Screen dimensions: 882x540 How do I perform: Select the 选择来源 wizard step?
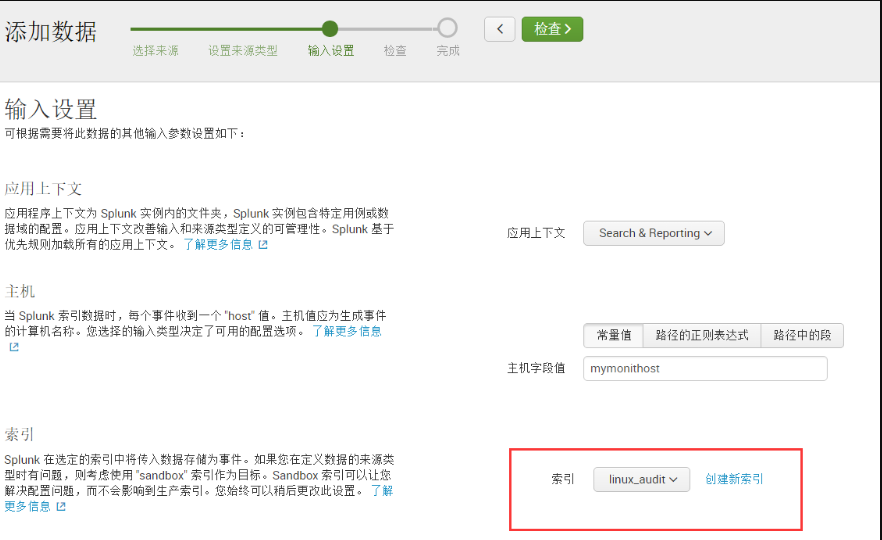[x=155, y=51]
